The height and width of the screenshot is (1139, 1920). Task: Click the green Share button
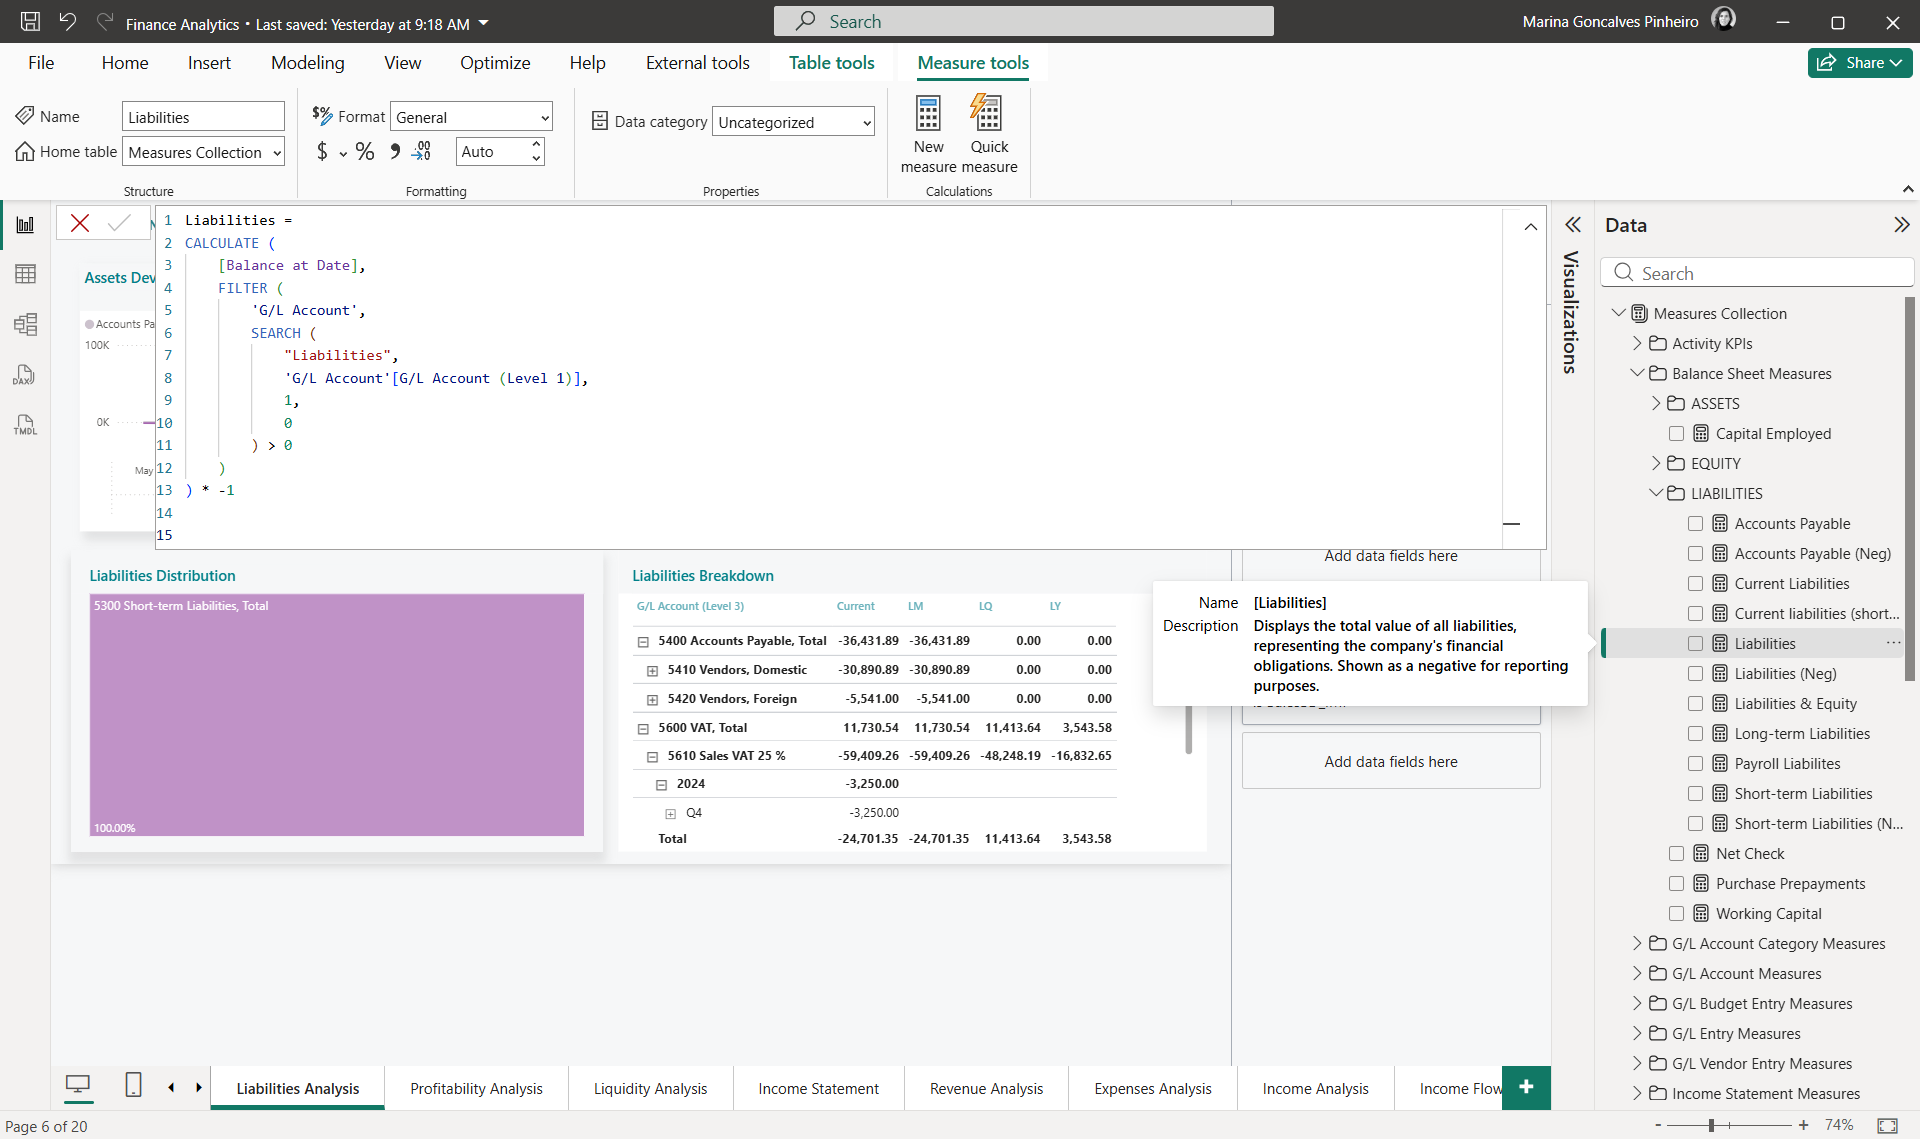pos(1859,63)
